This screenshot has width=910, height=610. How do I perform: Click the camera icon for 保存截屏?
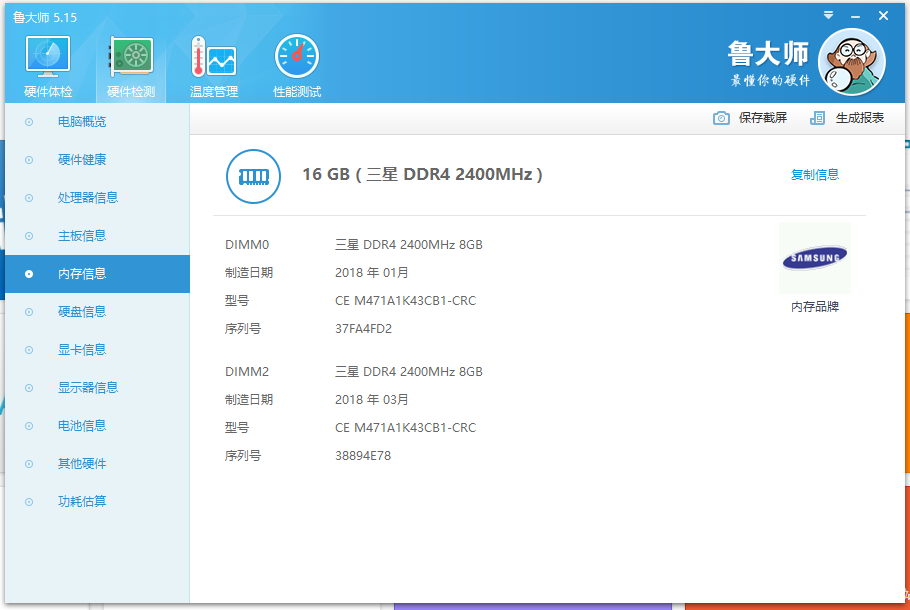click(x=721, y=118)
